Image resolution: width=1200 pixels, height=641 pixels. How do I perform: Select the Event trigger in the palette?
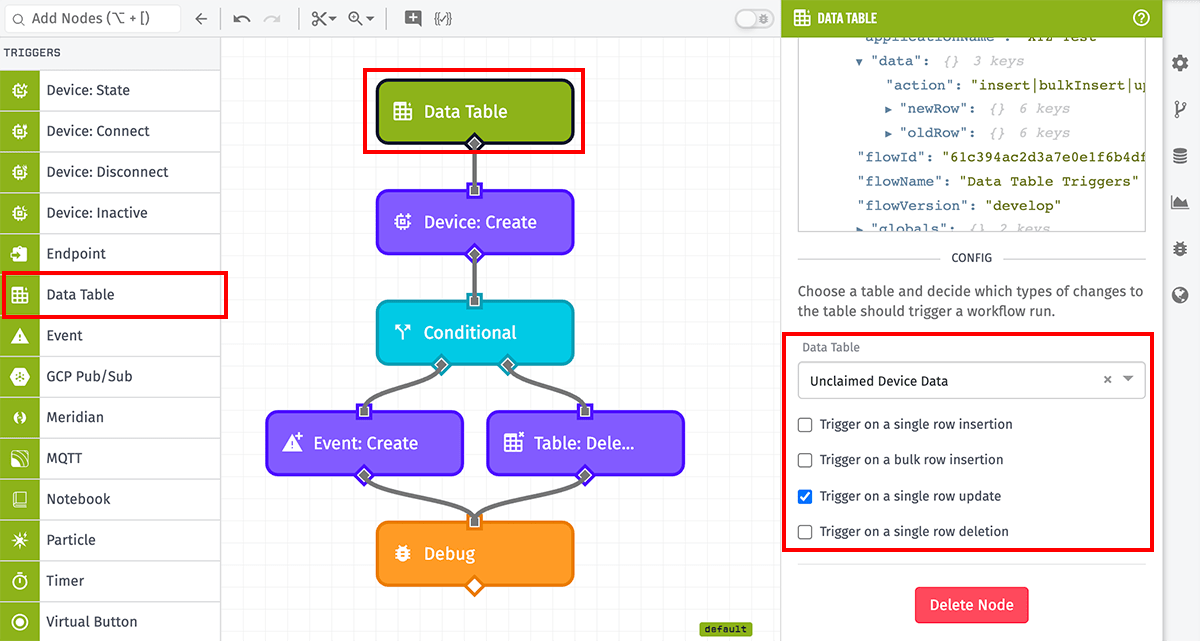click(110, 336)
